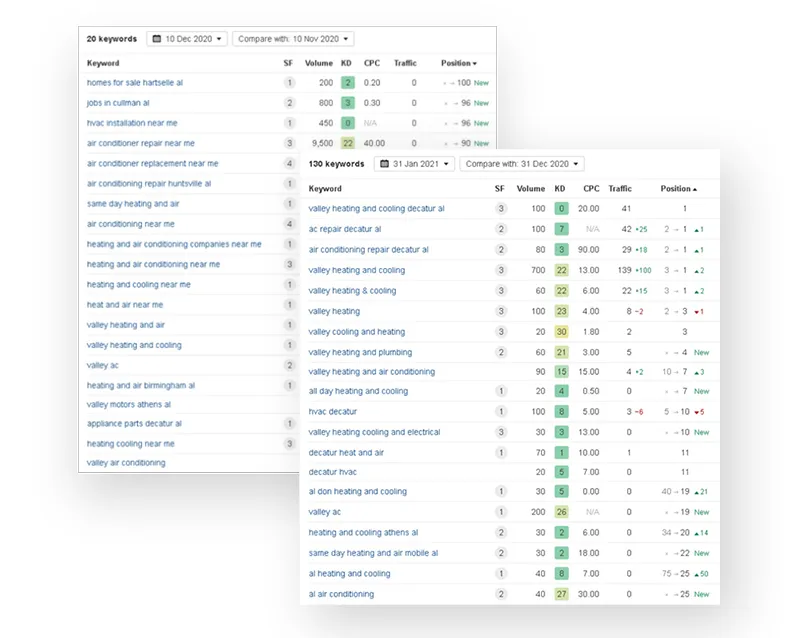Click SF badge for 'air conditioner repair near me'

pyautogui.click(x=289, y=143)
